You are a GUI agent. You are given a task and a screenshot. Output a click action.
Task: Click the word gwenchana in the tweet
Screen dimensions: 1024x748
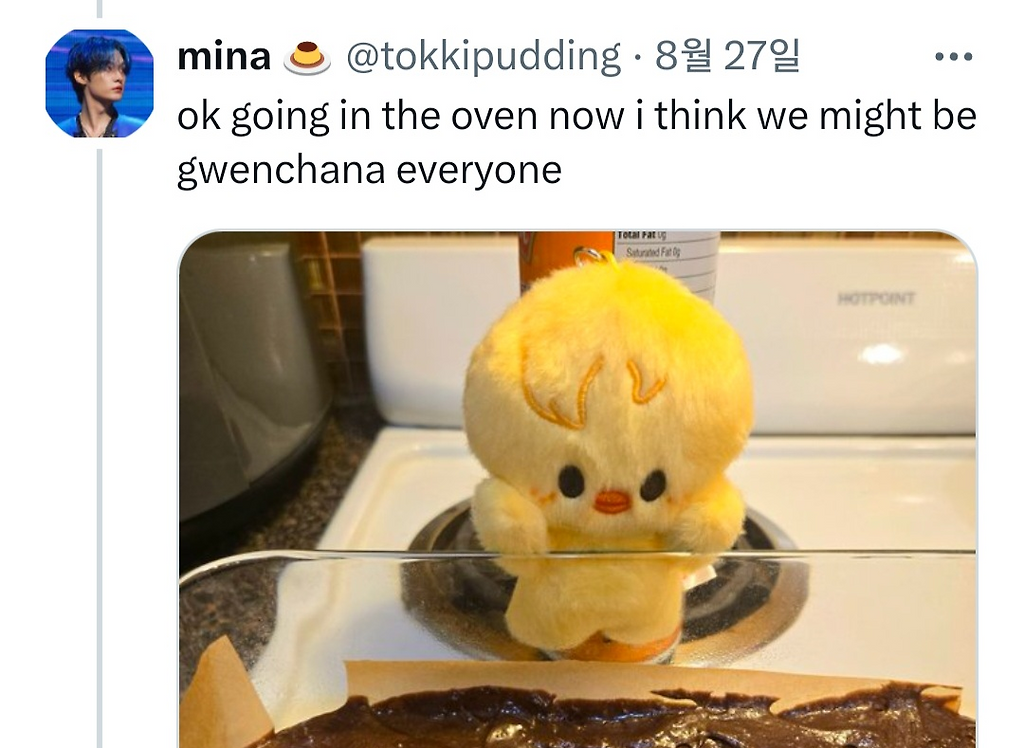click(x=281, y=171)
